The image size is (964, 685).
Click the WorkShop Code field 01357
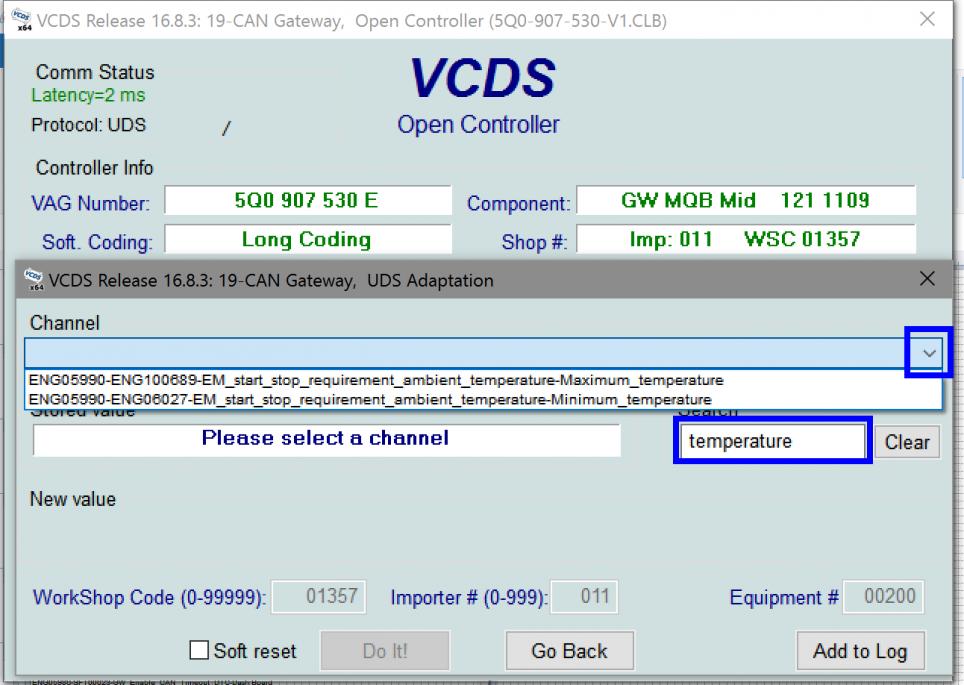(x=319, y=596)
